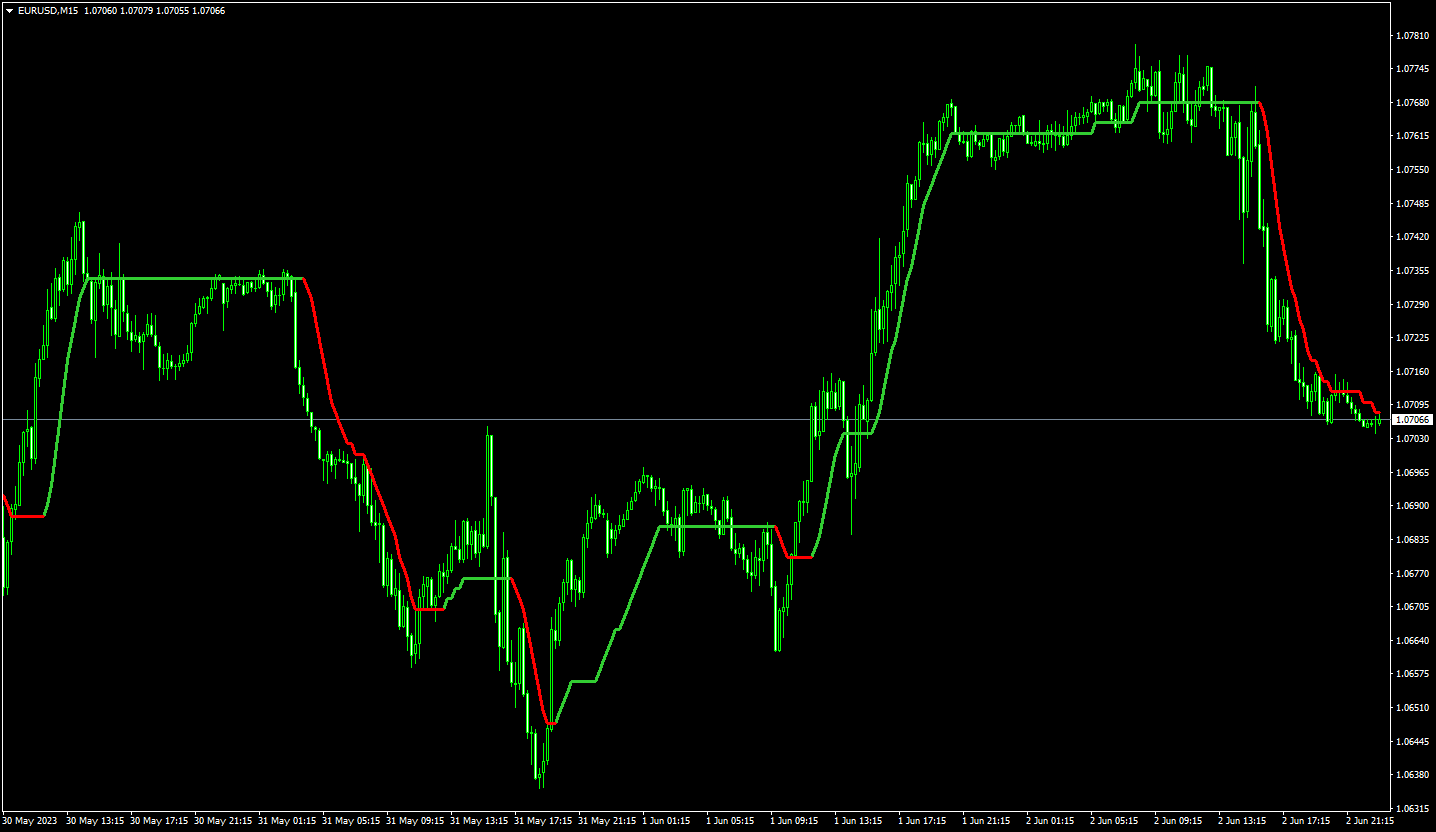The height and width of the screenshot is (832, 1436).
Task: Click price axis label "1.06640"
Action: coord(1412,641)
